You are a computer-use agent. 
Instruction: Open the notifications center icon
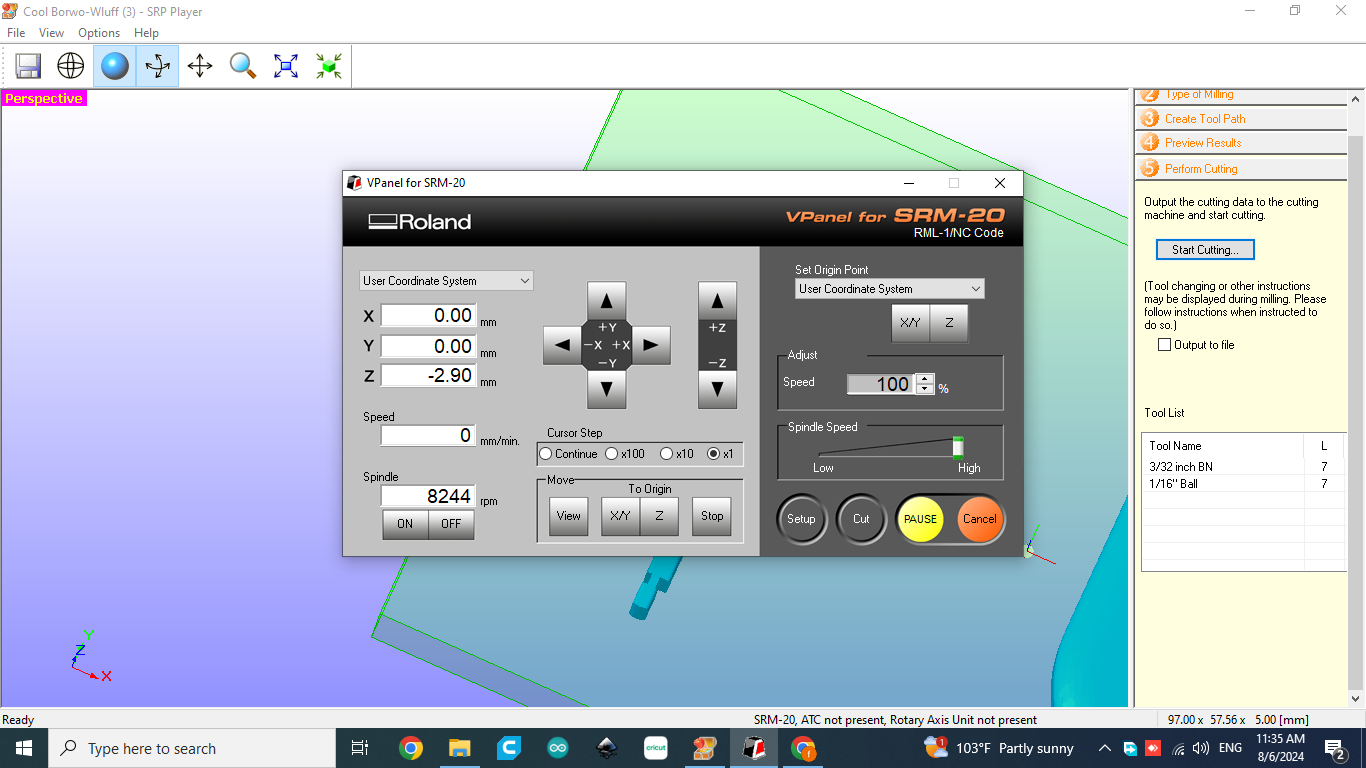pyautogui.click(x=1335, y=748)
